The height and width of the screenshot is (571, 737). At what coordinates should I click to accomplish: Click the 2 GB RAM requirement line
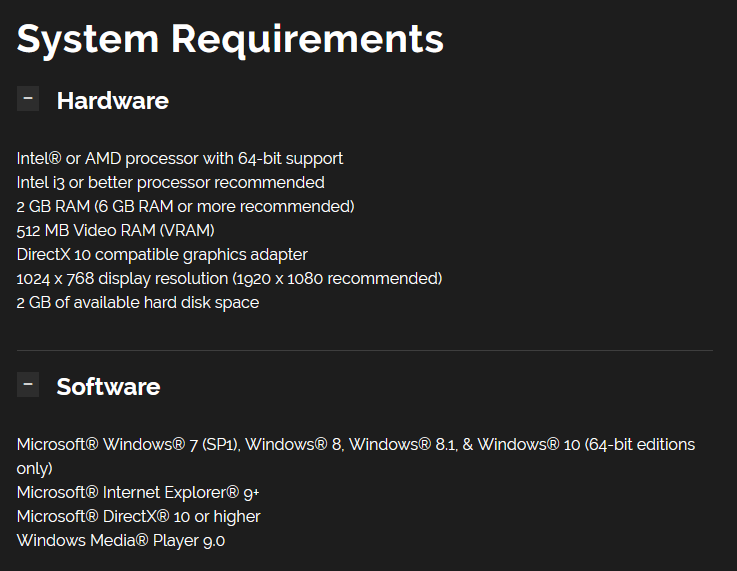(185, 206)
